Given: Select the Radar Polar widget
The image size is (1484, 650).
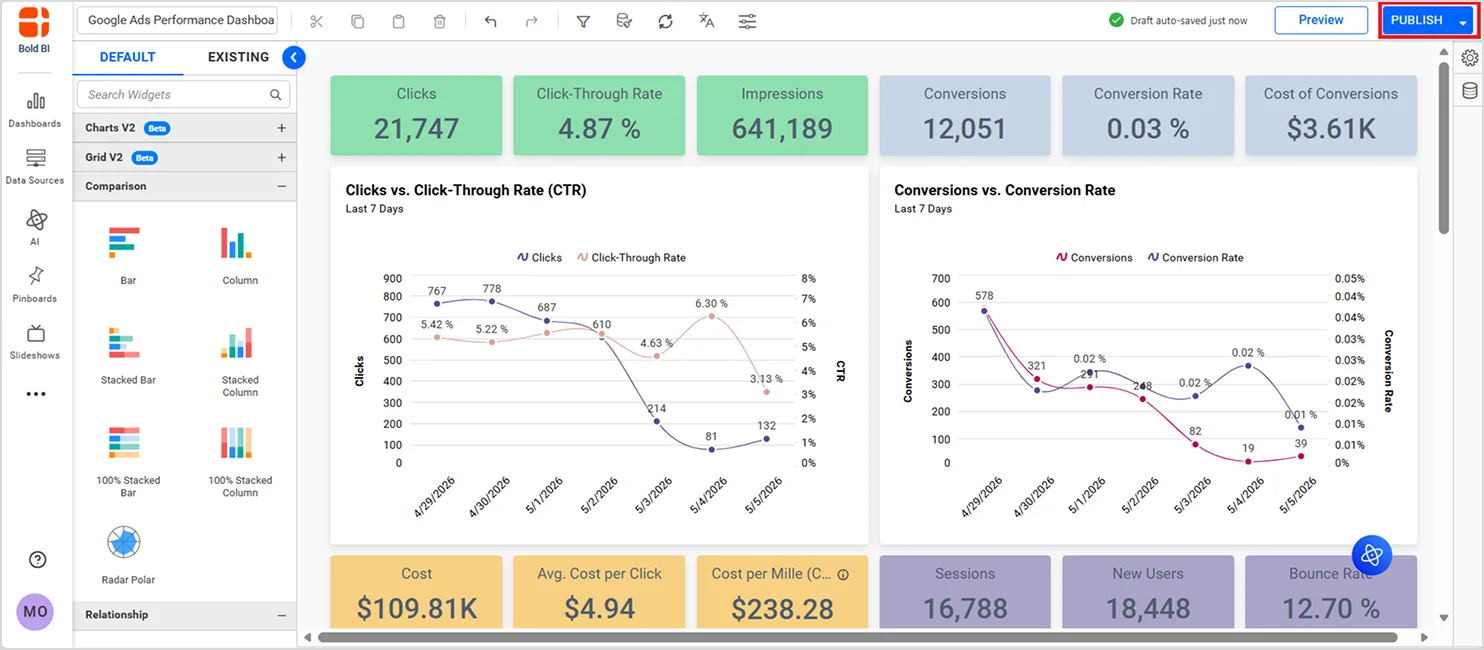Looking at the screenshot, I should coord(128,555).
